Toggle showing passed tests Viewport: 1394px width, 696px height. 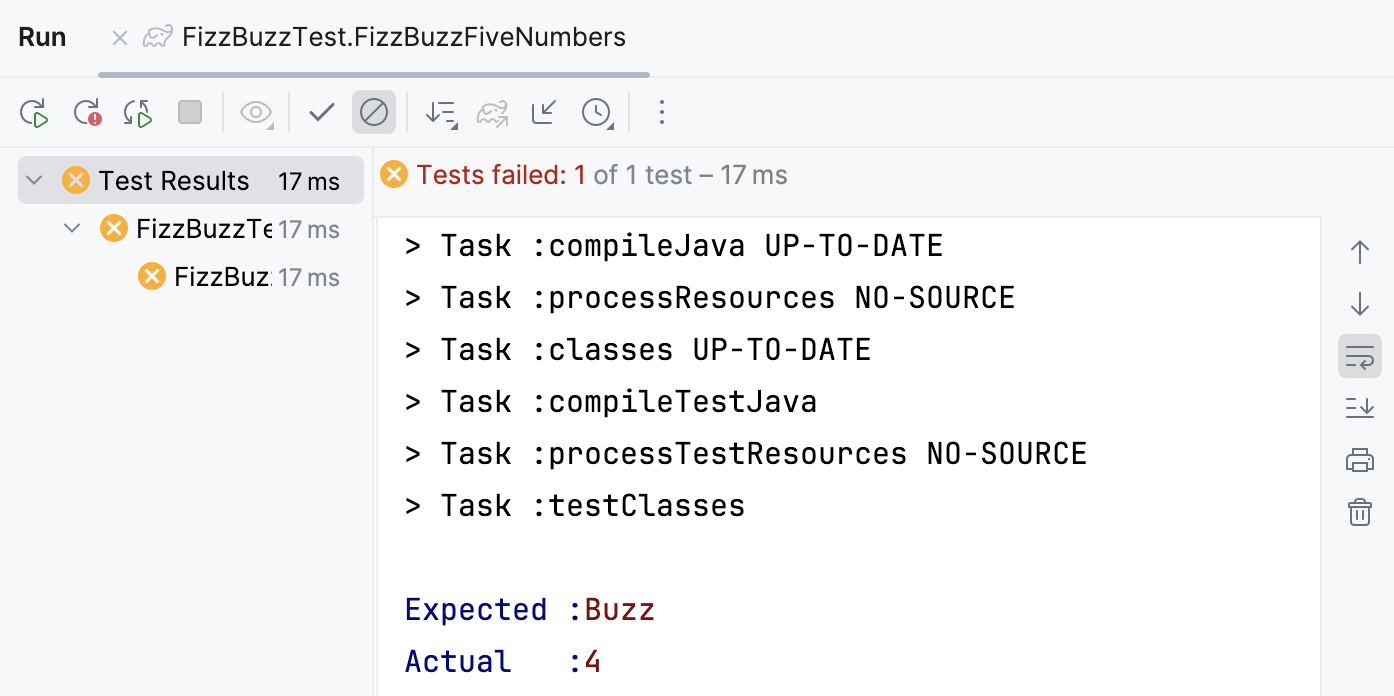coord(320,112)
